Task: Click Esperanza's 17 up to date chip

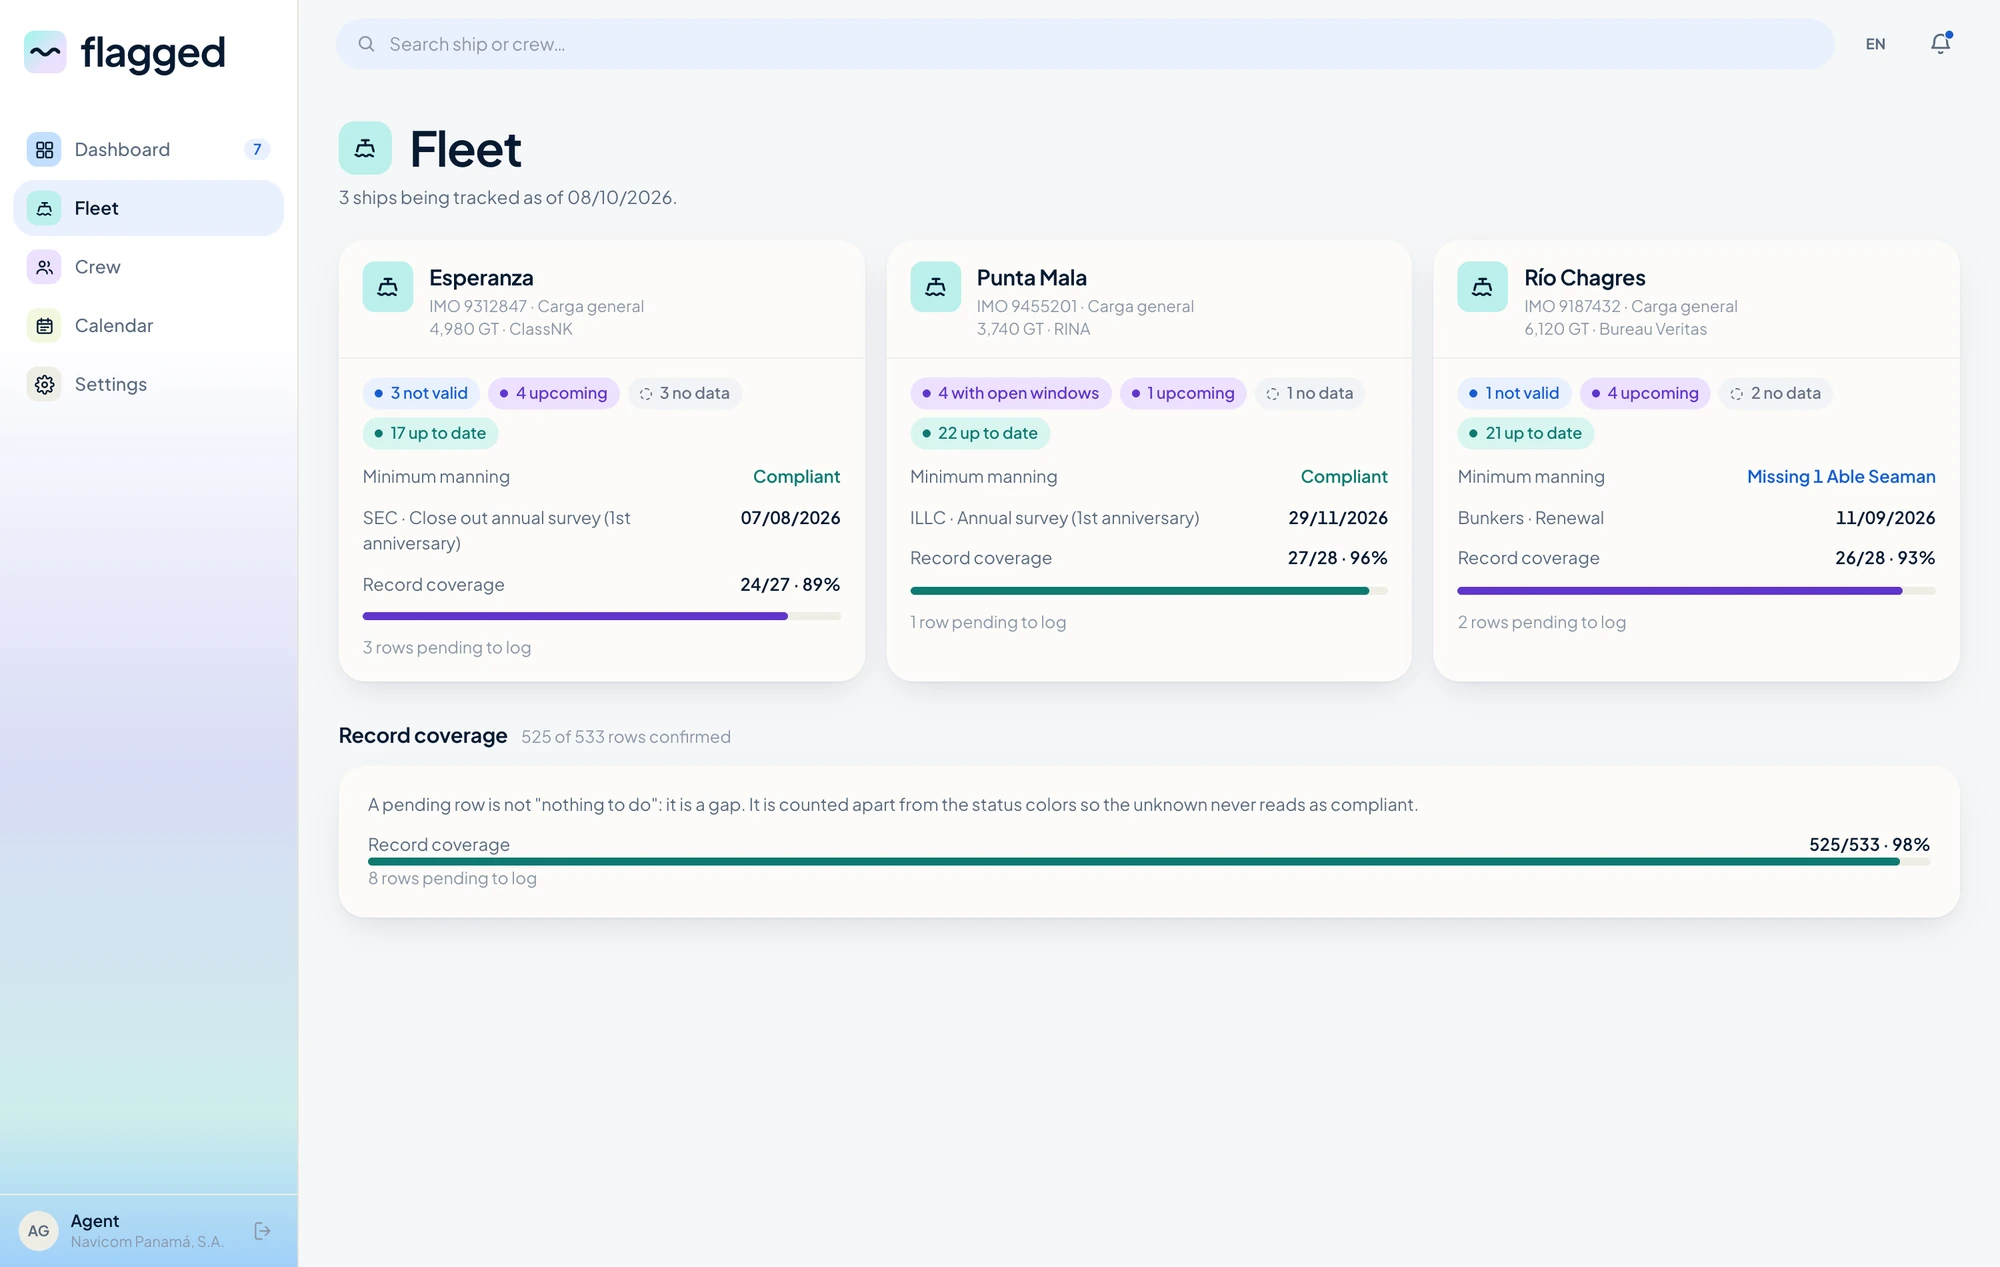Action: [x=430, y=433]
